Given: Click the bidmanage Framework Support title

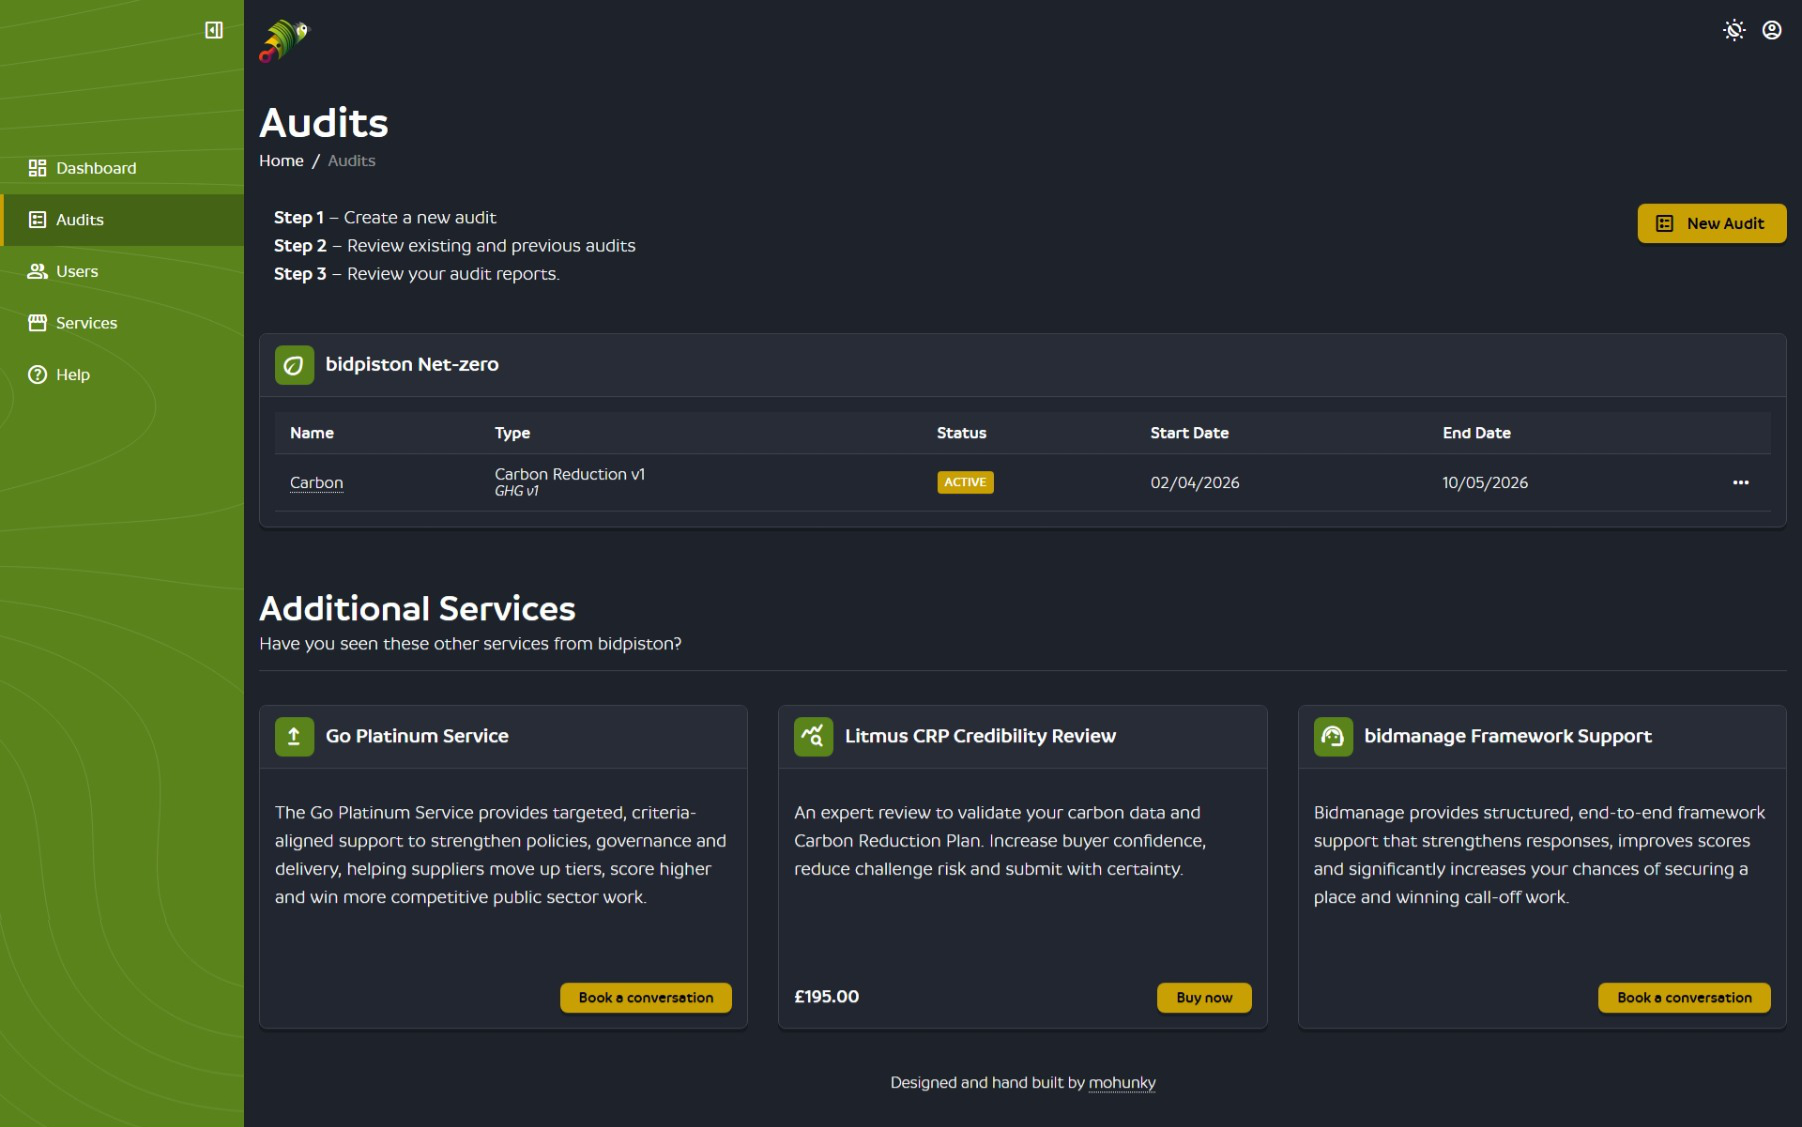Looking at the screenshot, I should click(x=1508, y=737).
